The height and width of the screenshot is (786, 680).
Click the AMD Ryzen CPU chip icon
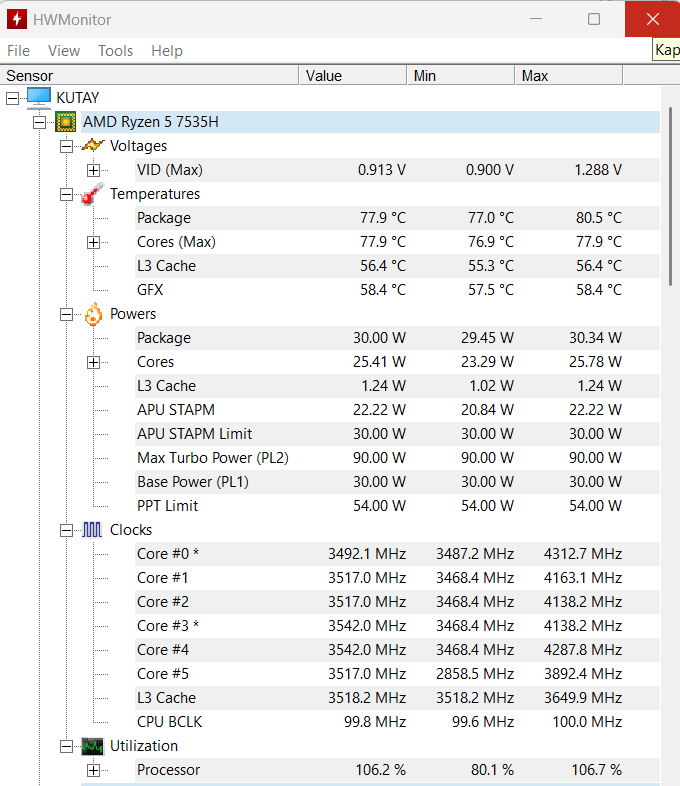tap(66, 122)
